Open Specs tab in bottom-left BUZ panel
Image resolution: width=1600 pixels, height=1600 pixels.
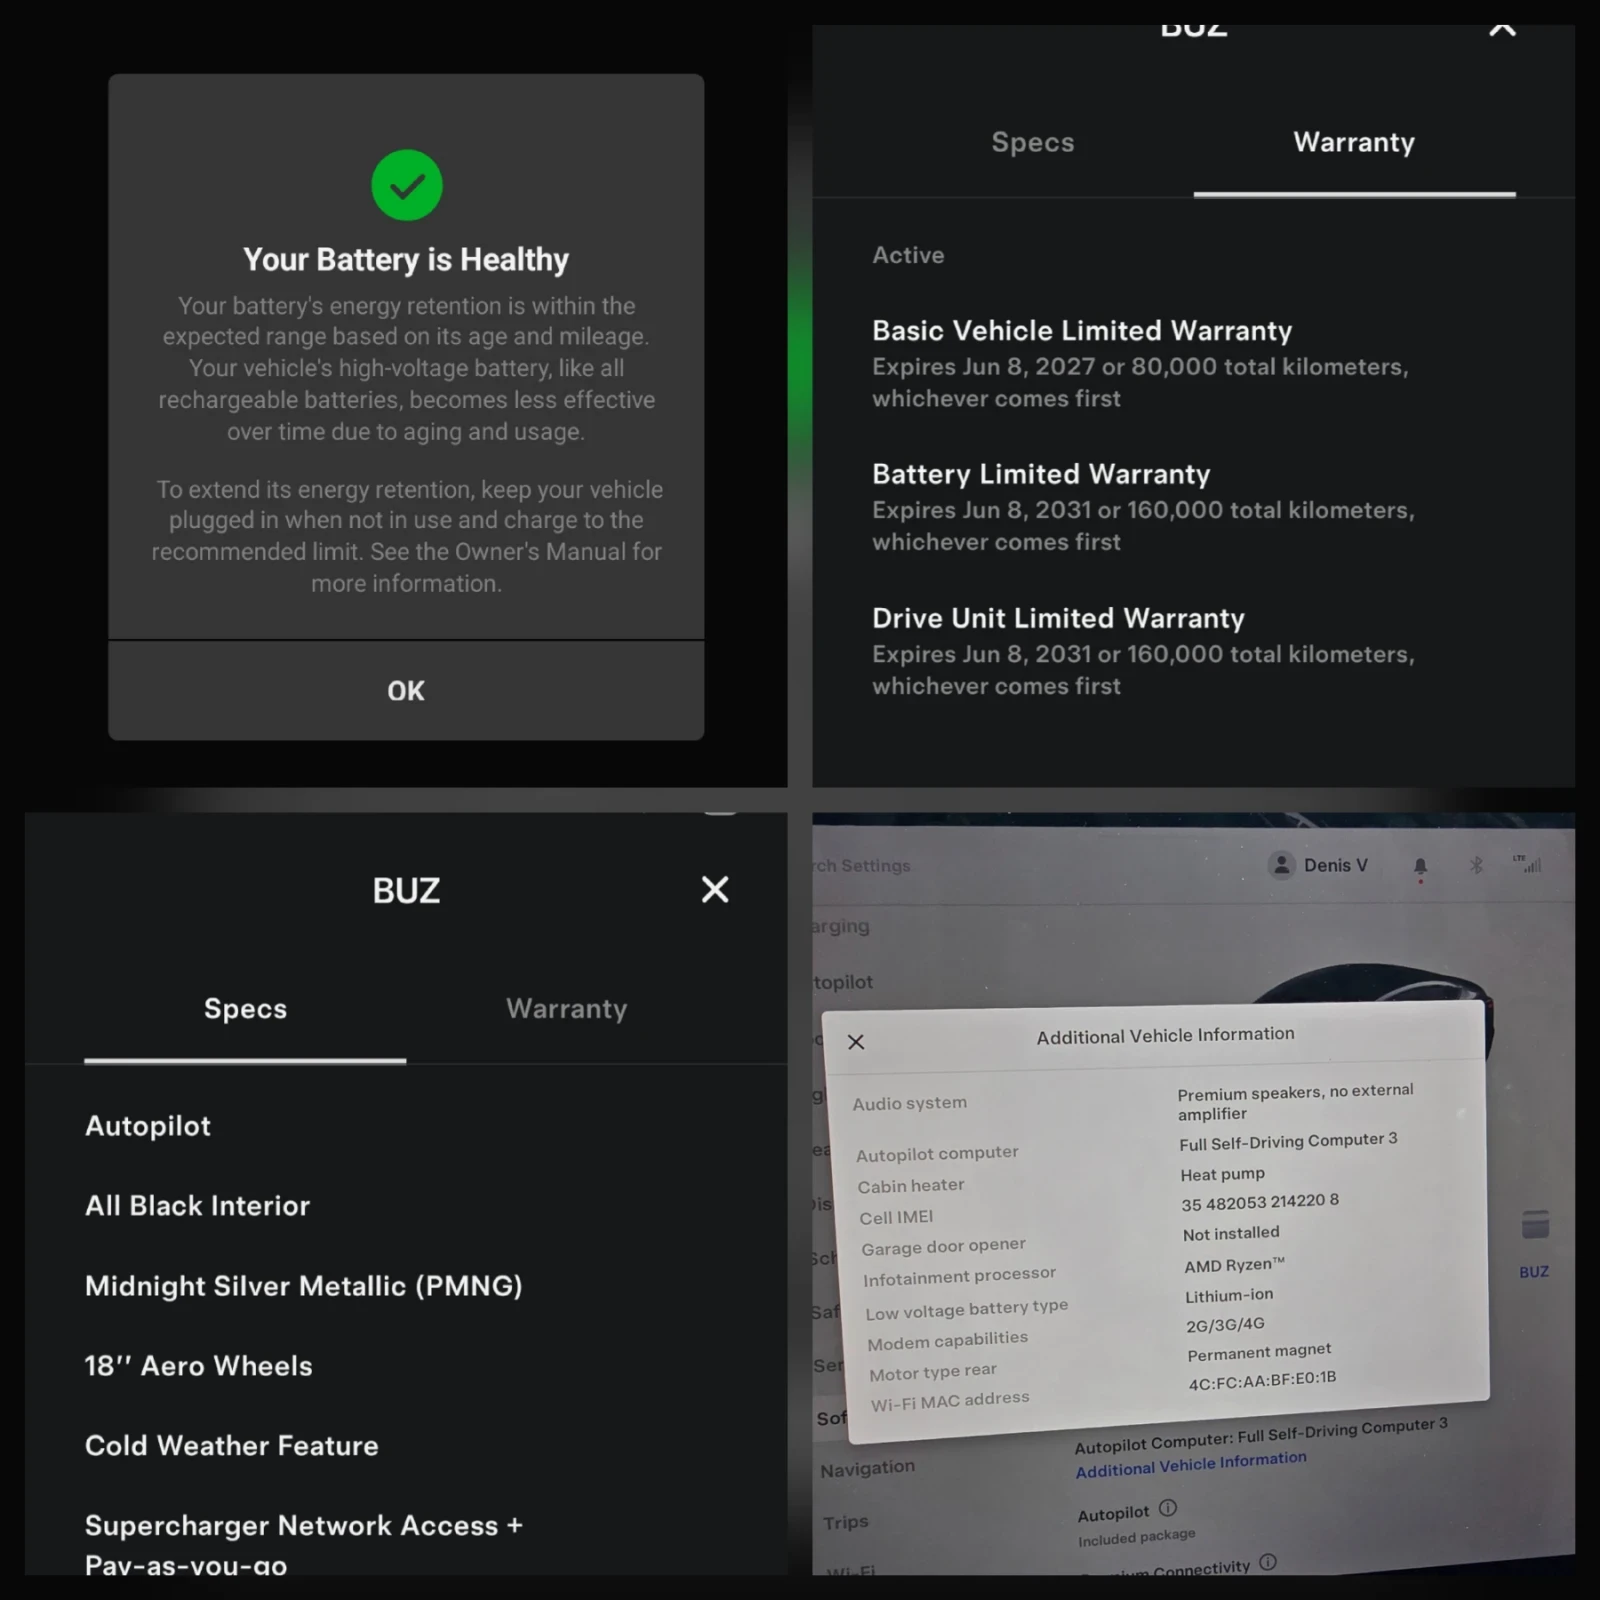point(245,1008)
